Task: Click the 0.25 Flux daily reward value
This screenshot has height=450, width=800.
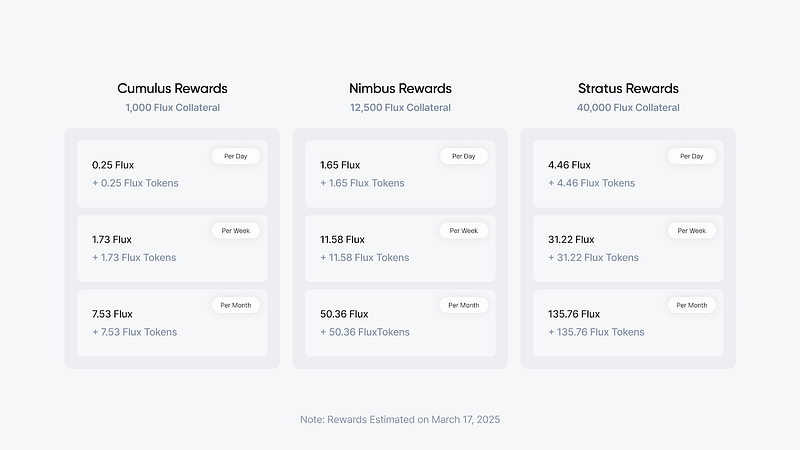Action: pos(112,165)
